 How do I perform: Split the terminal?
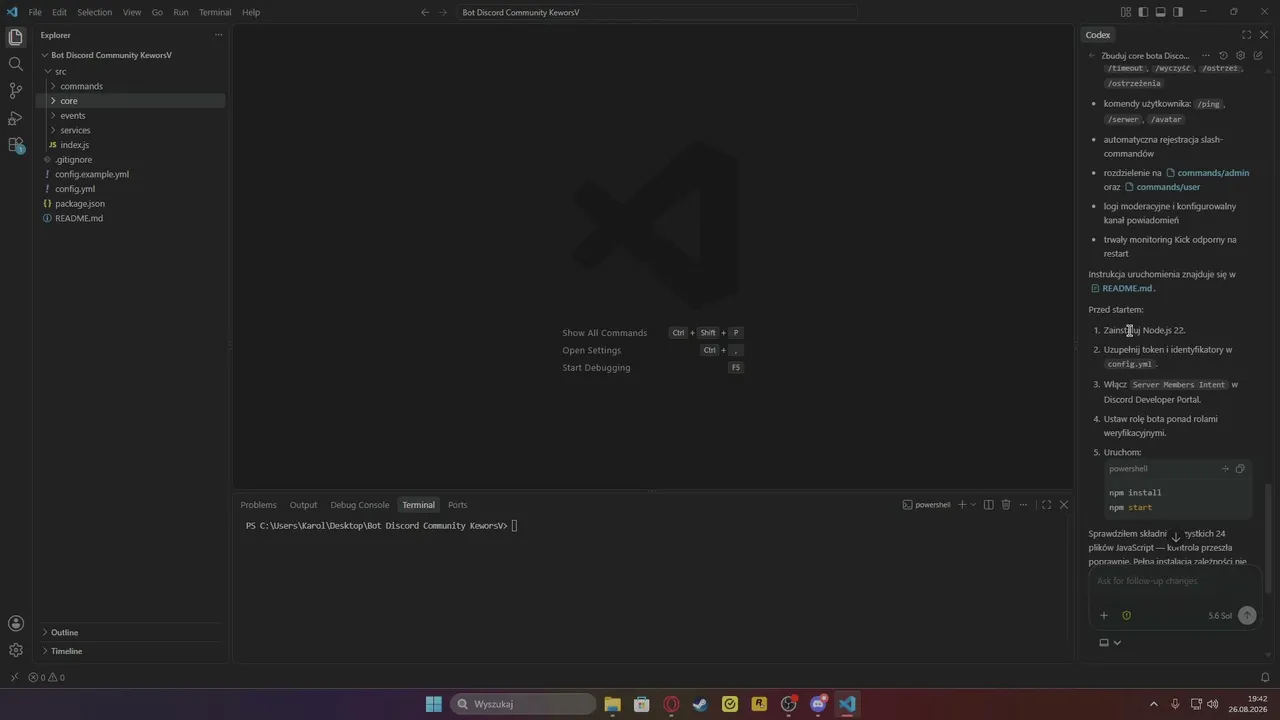tap(988, 505)
